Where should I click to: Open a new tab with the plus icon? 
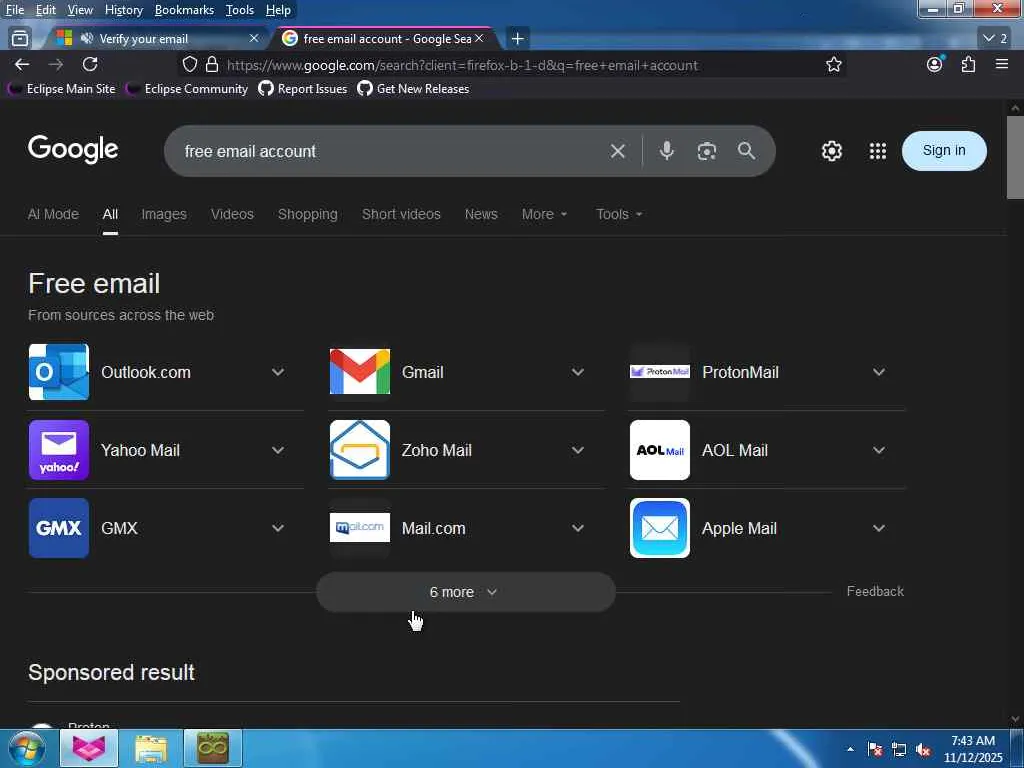[x=517, y=39]
